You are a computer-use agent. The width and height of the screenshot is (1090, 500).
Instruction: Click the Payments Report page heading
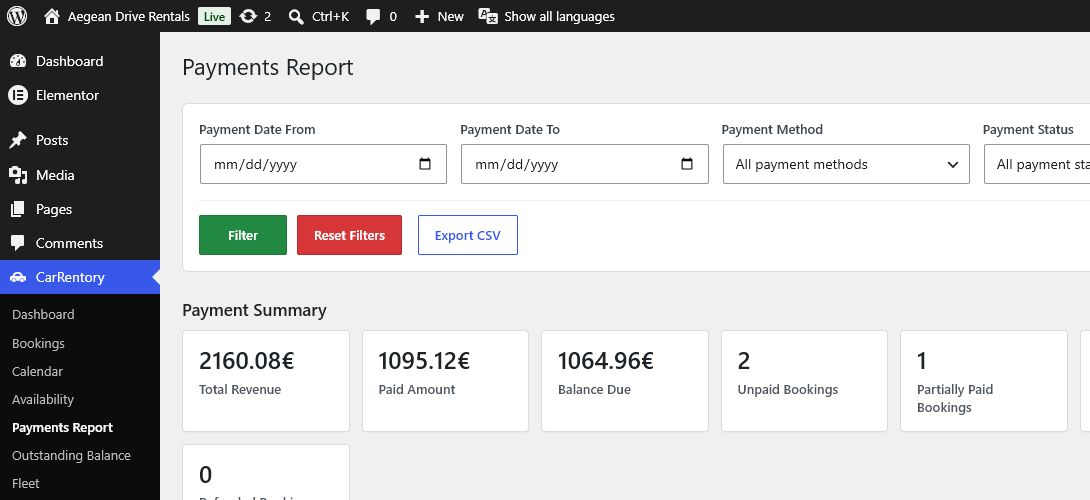[268, 68]
